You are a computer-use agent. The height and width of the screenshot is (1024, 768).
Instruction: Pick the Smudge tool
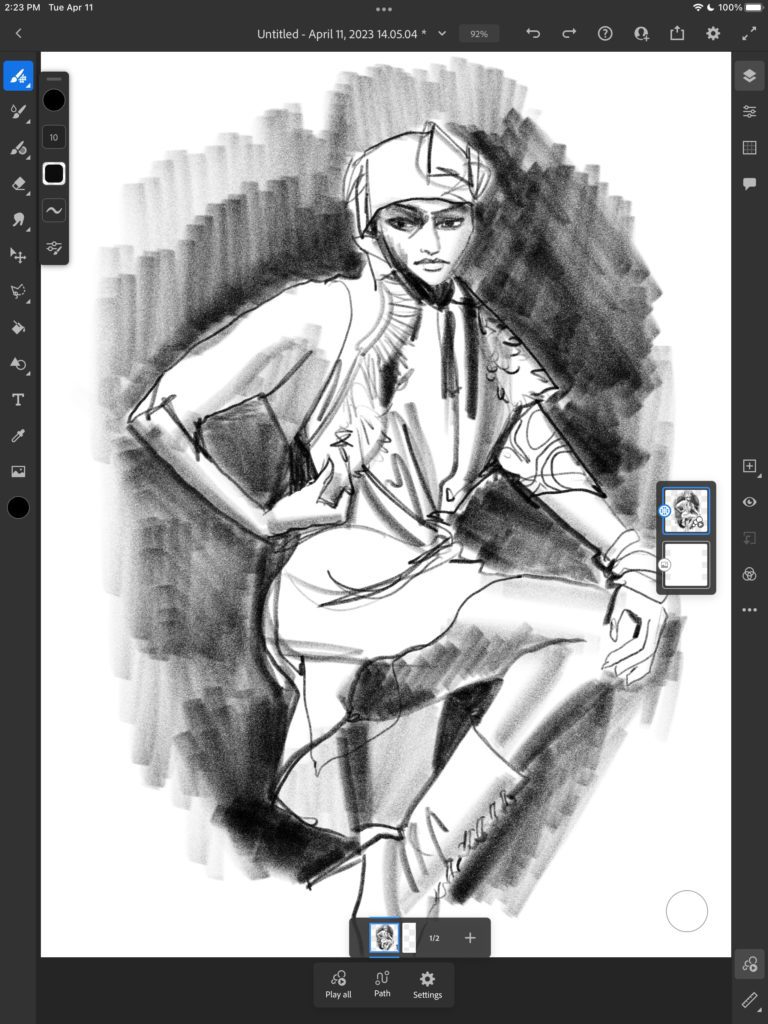[18, 220]
